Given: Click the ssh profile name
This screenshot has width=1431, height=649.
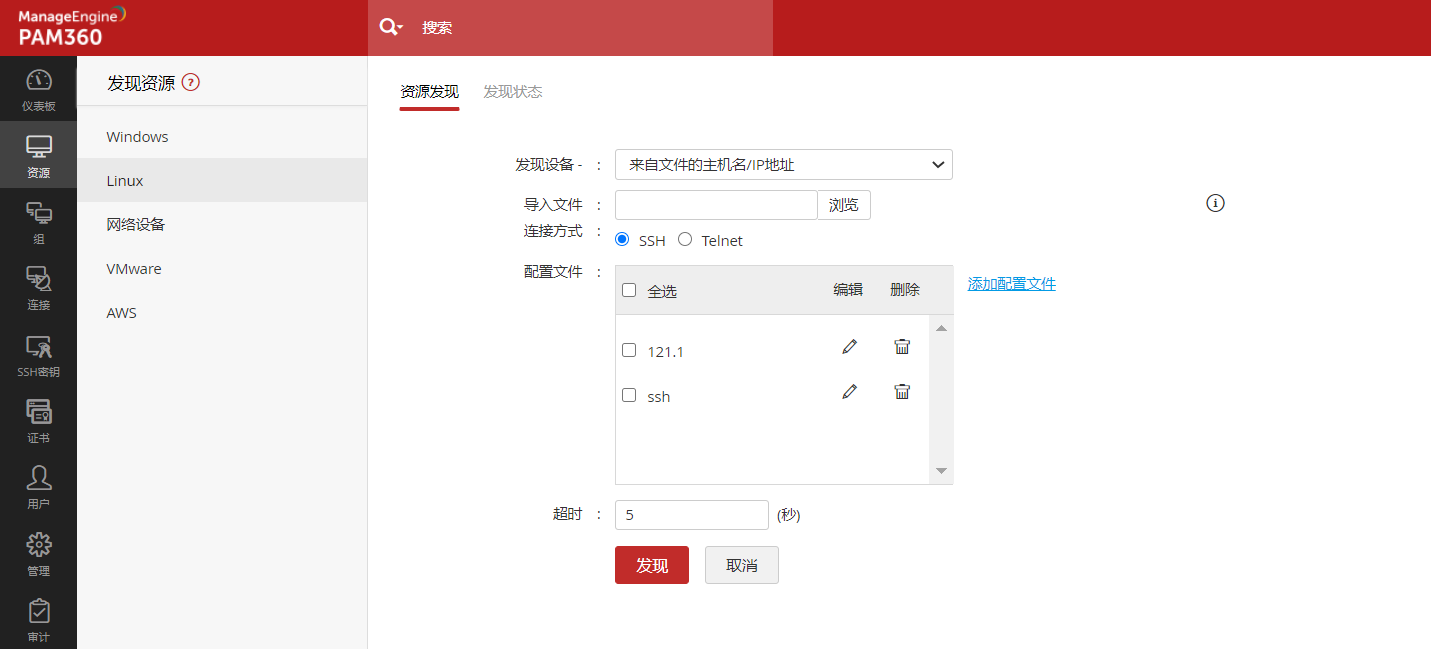Looking at the screenshot, I should (659, 397).
